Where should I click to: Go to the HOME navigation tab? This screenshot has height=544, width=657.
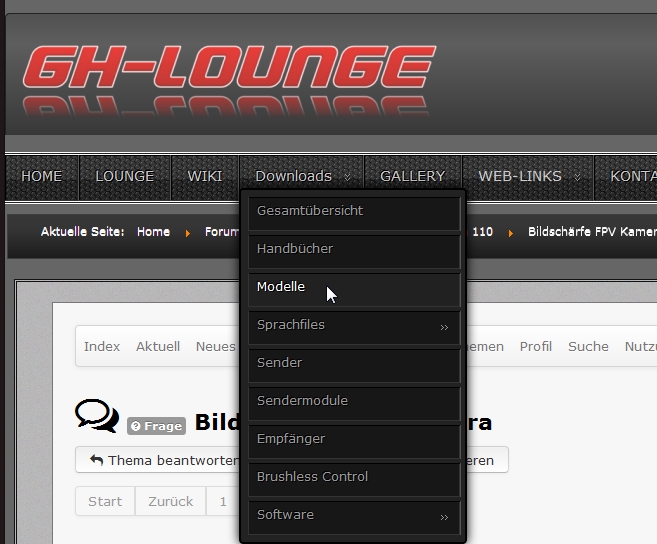[42, 176]
